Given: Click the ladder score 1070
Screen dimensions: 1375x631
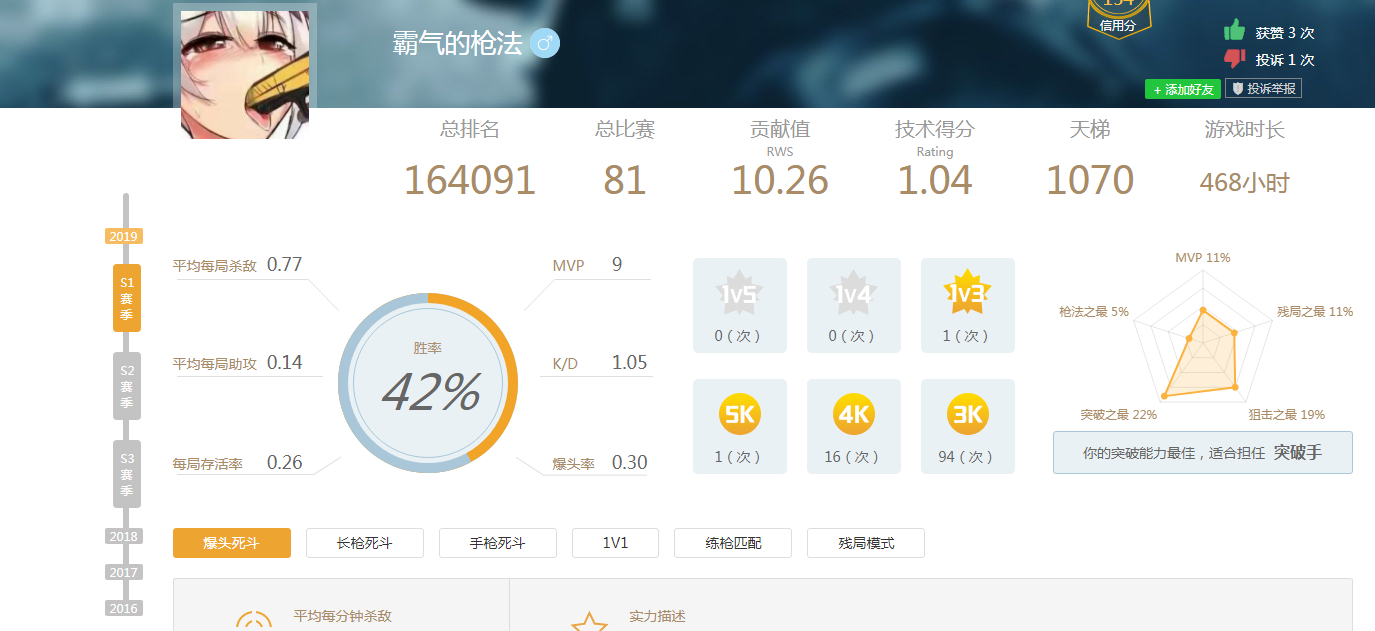Looking at the screenshot, I should coord(1090,180).
